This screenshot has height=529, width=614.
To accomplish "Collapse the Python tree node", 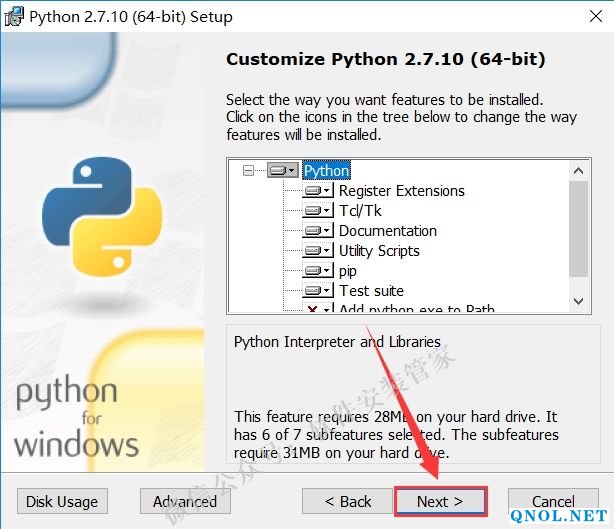I will 249,171.
